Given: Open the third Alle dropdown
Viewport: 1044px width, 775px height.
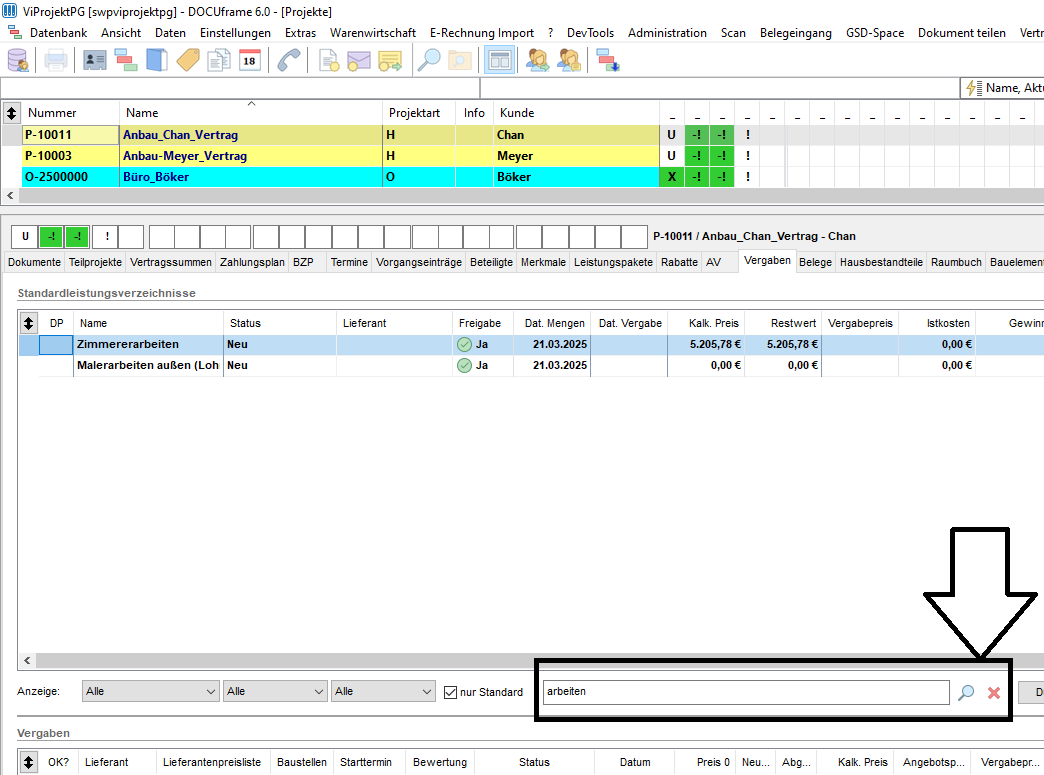Looking at the screenshot, I should point(384,691).
